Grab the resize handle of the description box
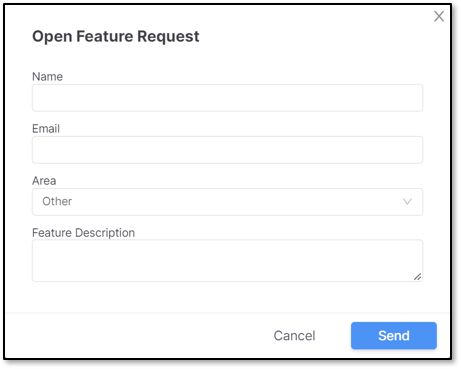 [417, 276]
